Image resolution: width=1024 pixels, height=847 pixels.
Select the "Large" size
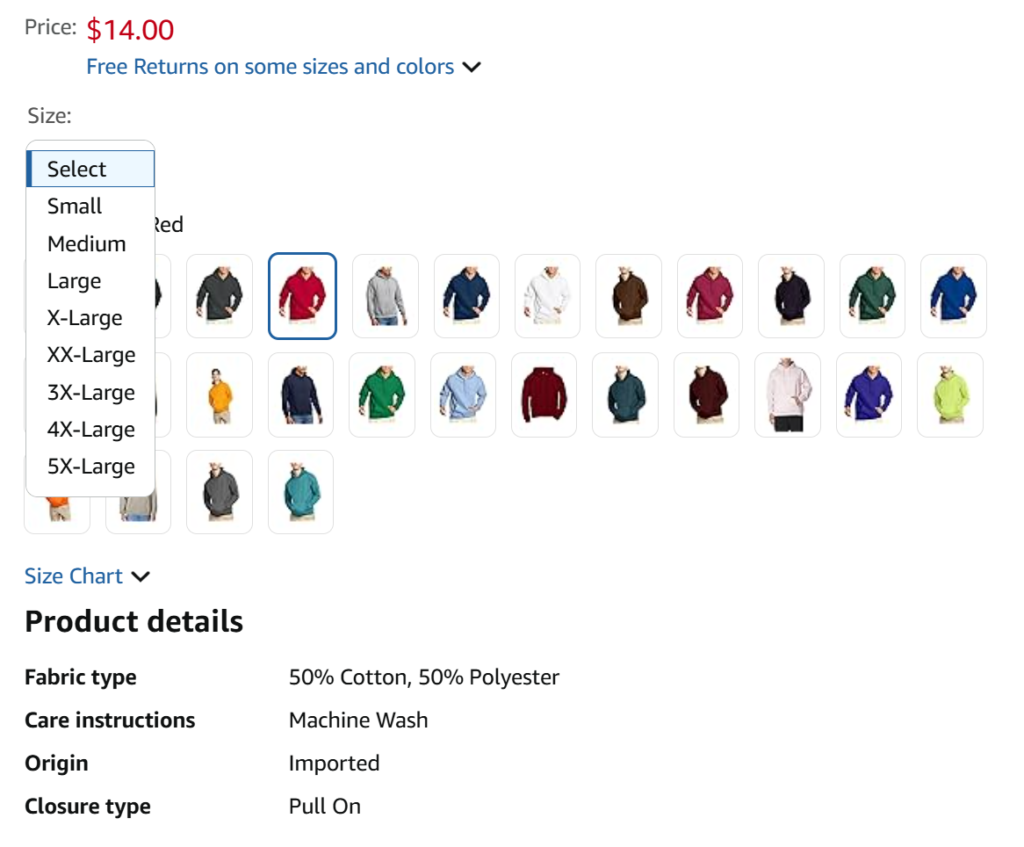(x=74, y=281)
